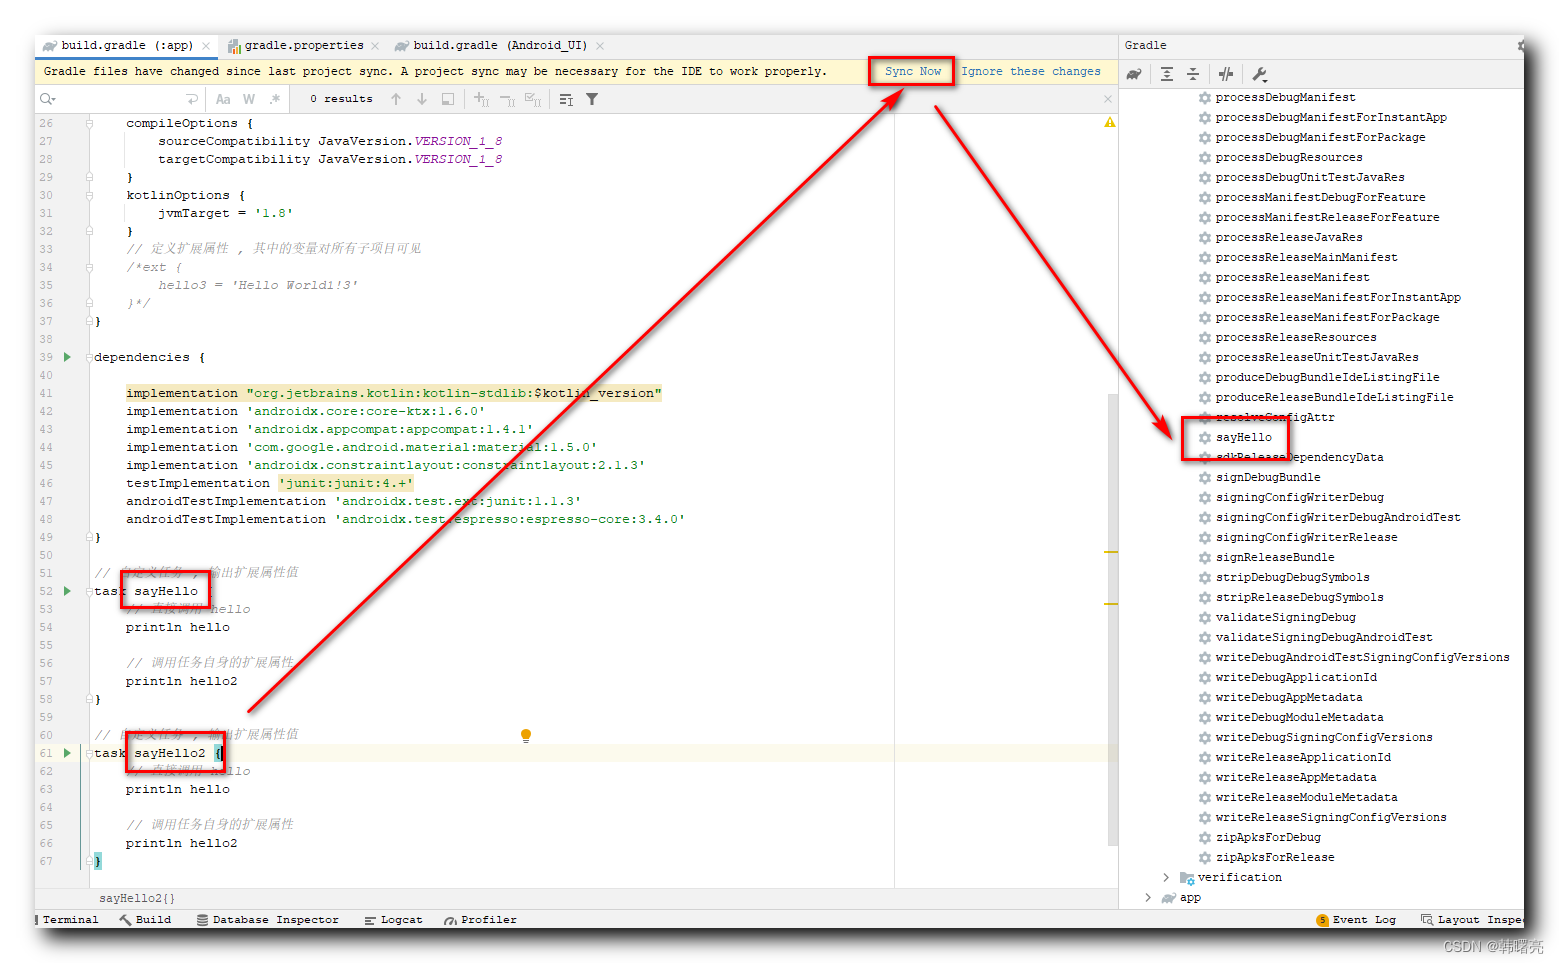
Task: Click in the search text field
Action: click(120, 99)
